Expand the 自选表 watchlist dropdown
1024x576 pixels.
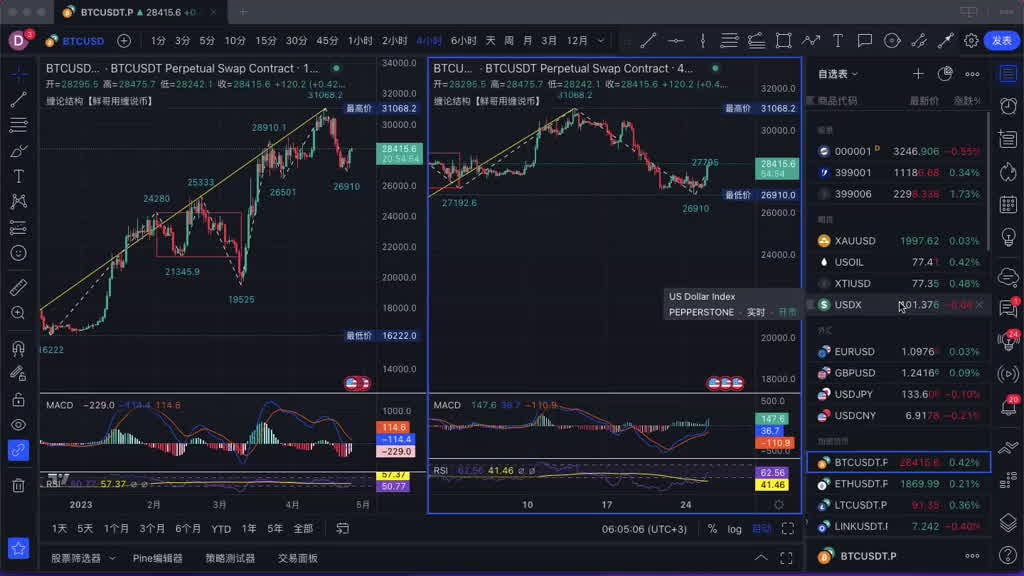click(x=838, y=74)
